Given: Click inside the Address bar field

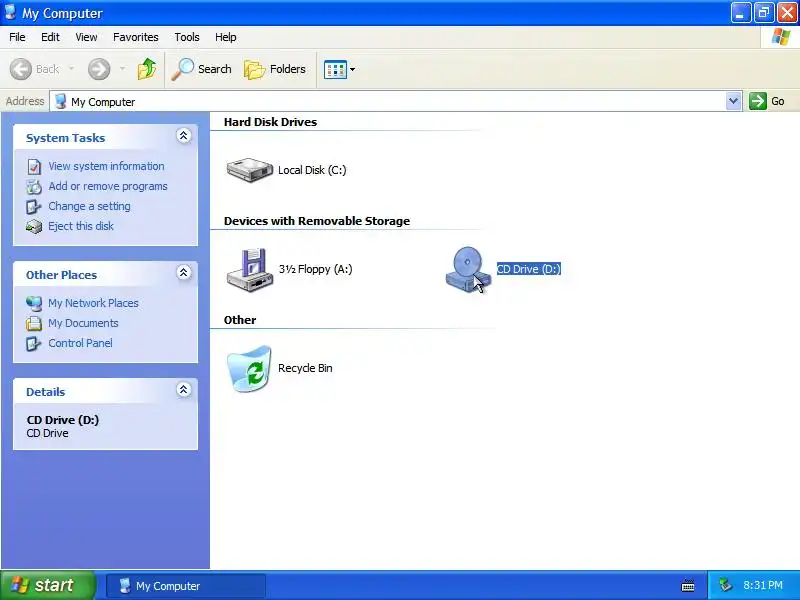Looking at the screenshot, I should point(388,101).
